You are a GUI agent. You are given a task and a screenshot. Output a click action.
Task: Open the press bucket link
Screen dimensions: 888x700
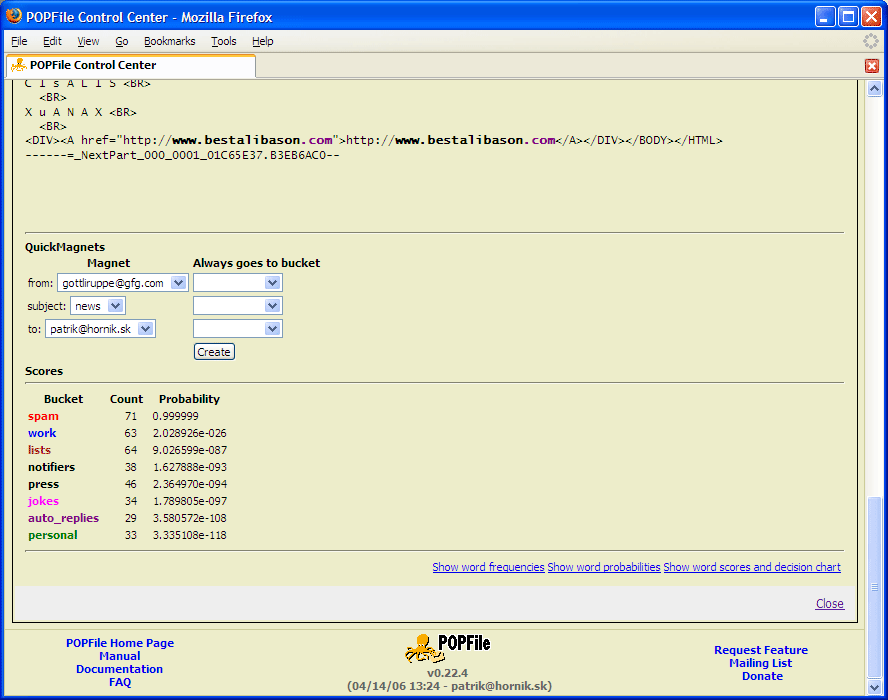click(x=44, y=484)
